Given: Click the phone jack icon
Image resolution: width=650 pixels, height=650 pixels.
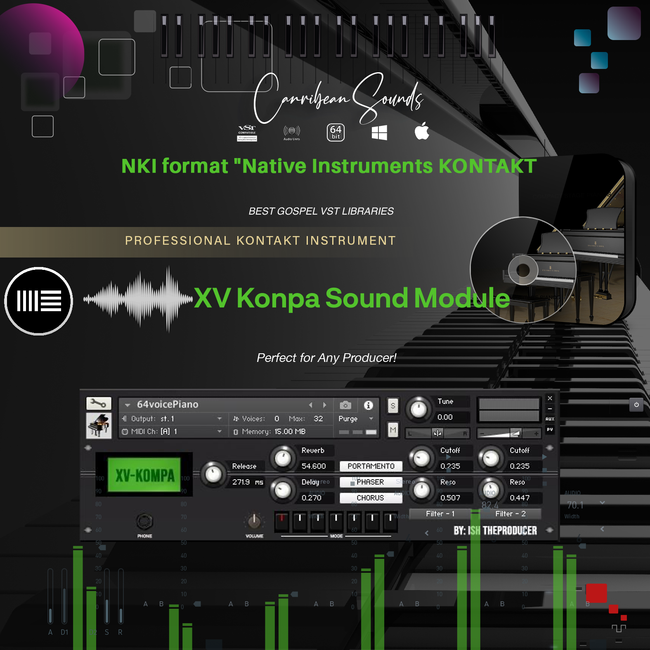Looking at the screenshot, I should pos(144,521).
